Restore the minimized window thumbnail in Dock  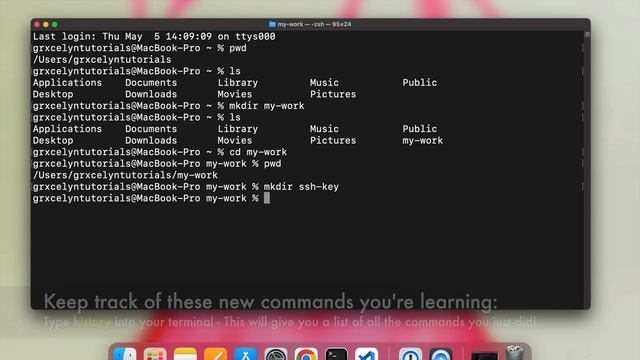[x=484, y=356]
